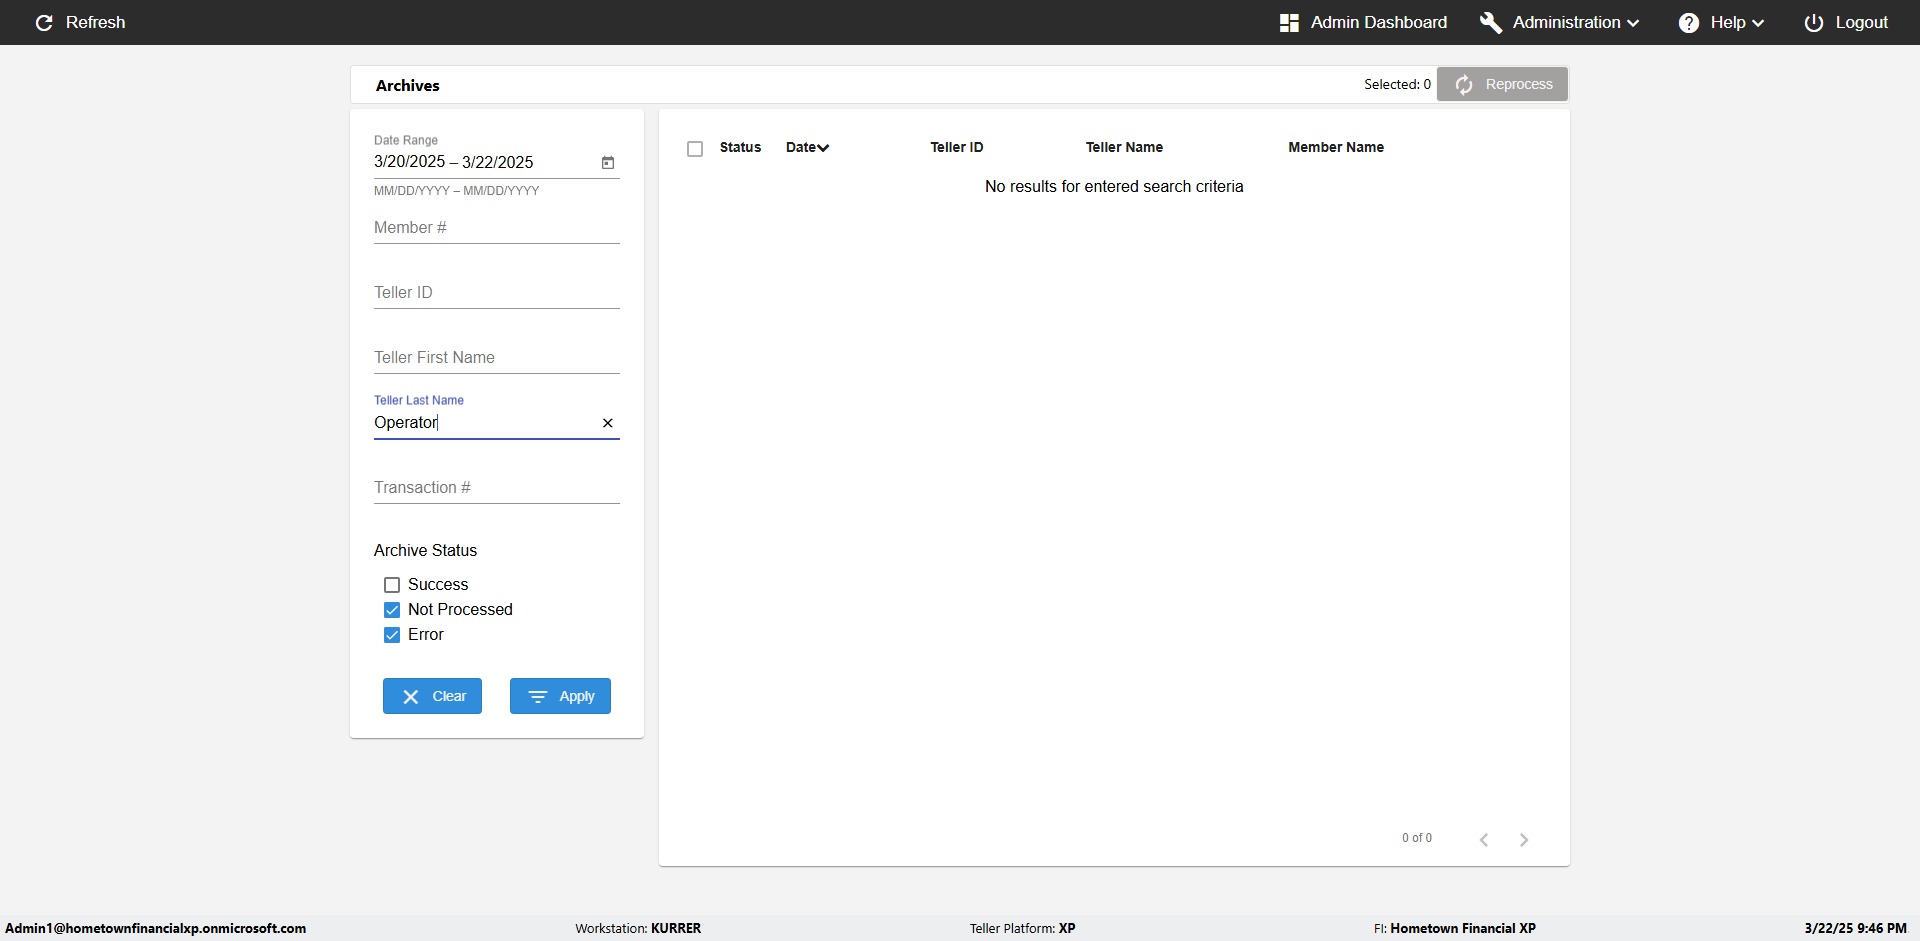Click the Workstation KURRER status entry

[638, 928]
